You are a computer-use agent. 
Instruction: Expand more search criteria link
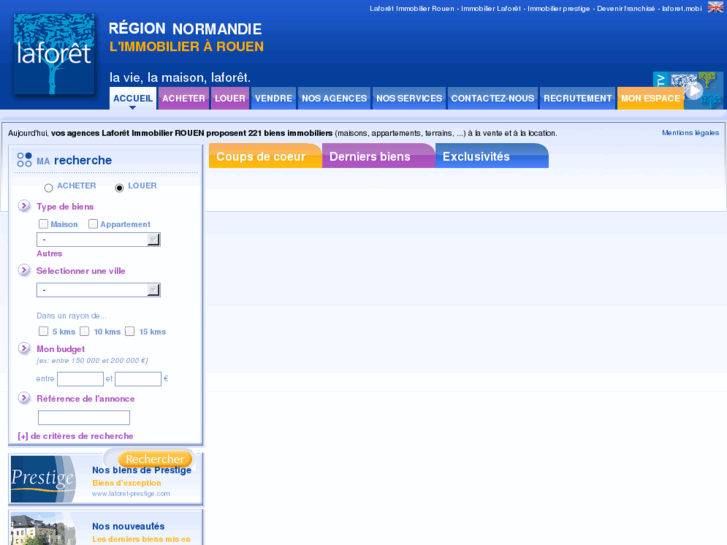[76, 436]
